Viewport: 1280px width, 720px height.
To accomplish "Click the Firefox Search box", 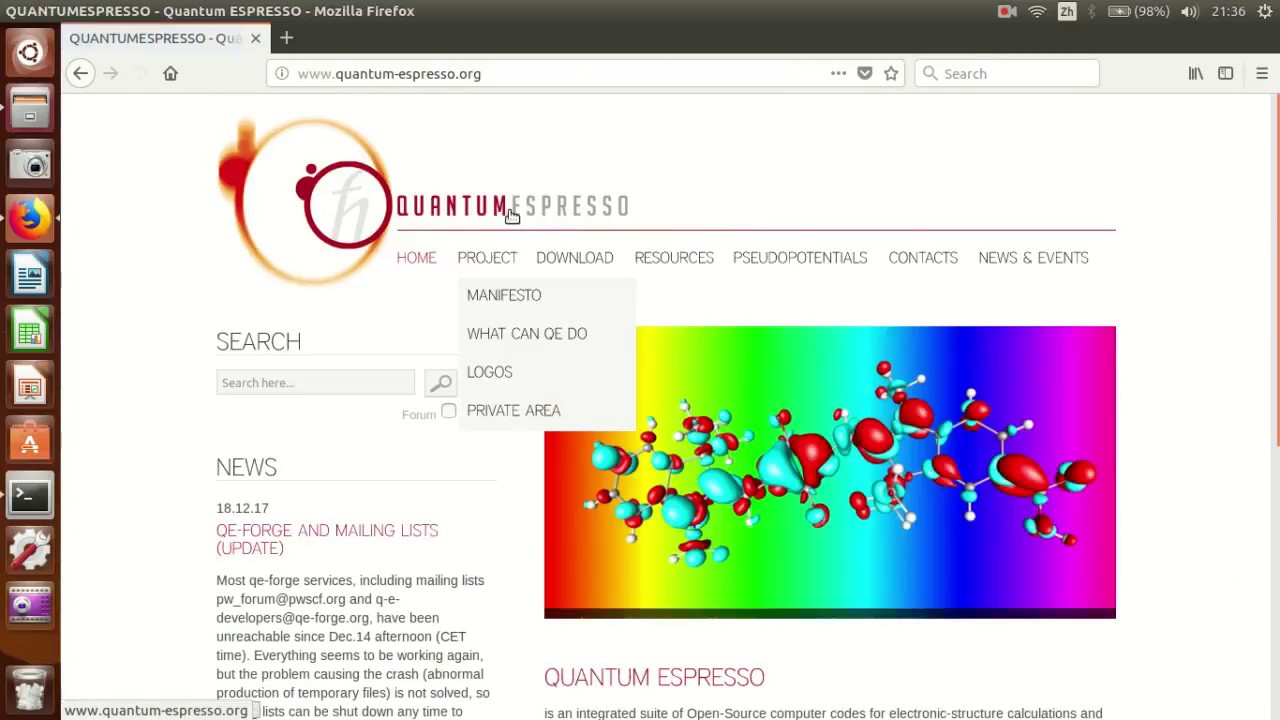I will tap(1007, 73).
